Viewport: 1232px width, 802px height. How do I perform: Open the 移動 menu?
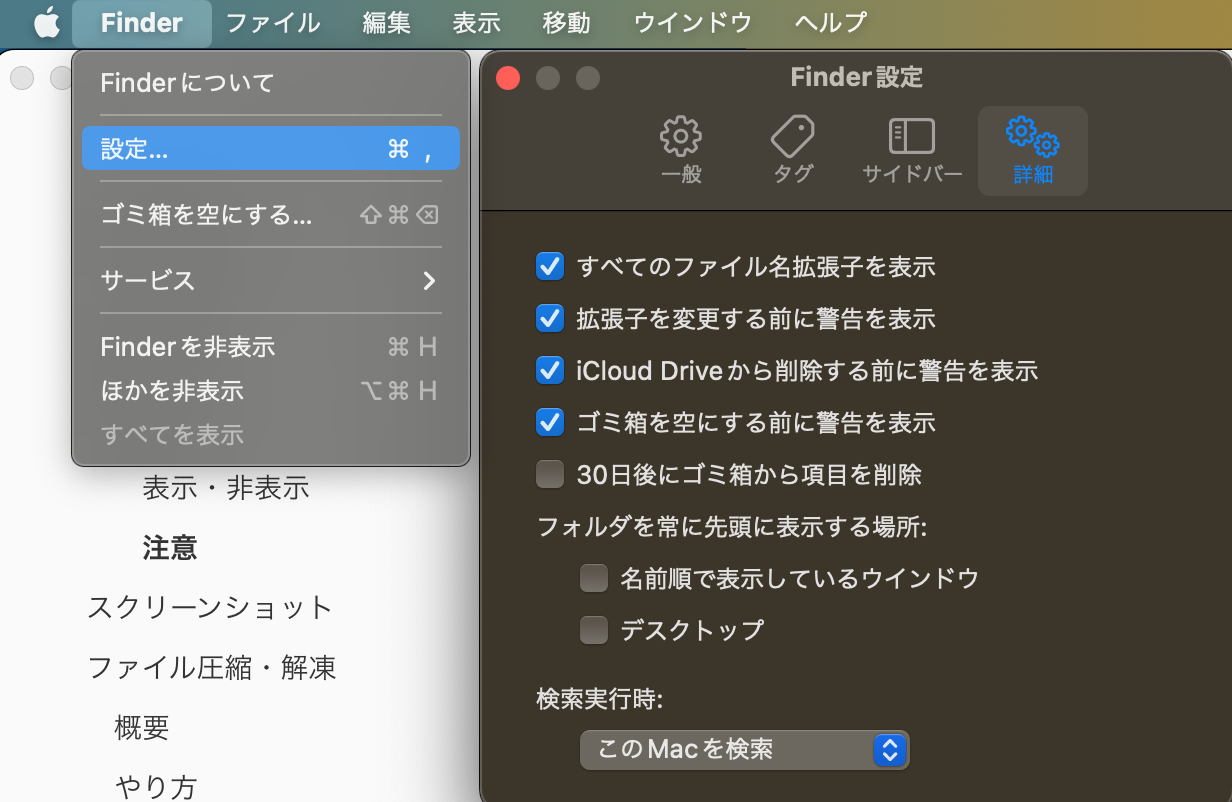coord(566,22)
